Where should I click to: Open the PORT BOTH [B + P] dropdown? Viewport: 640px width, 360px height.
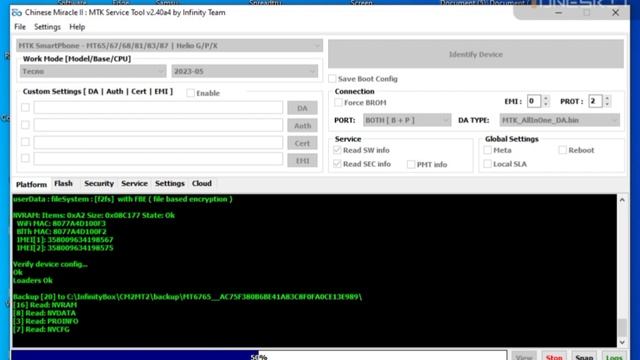tap(407, 120)
